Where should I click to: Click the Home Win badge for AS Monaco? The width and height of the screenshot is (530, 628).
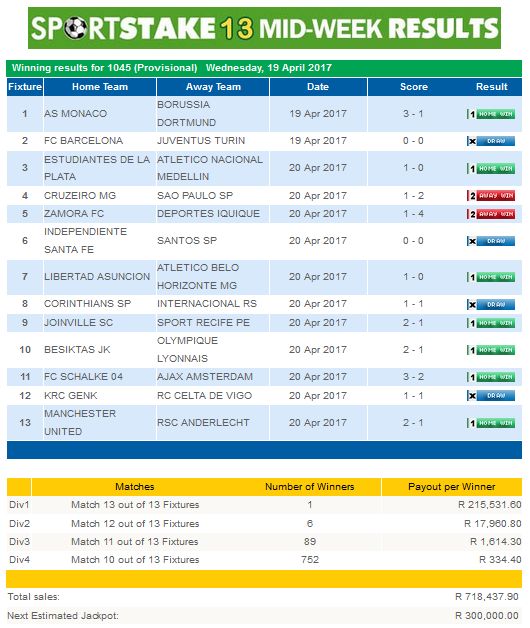[x=491, y=114]
